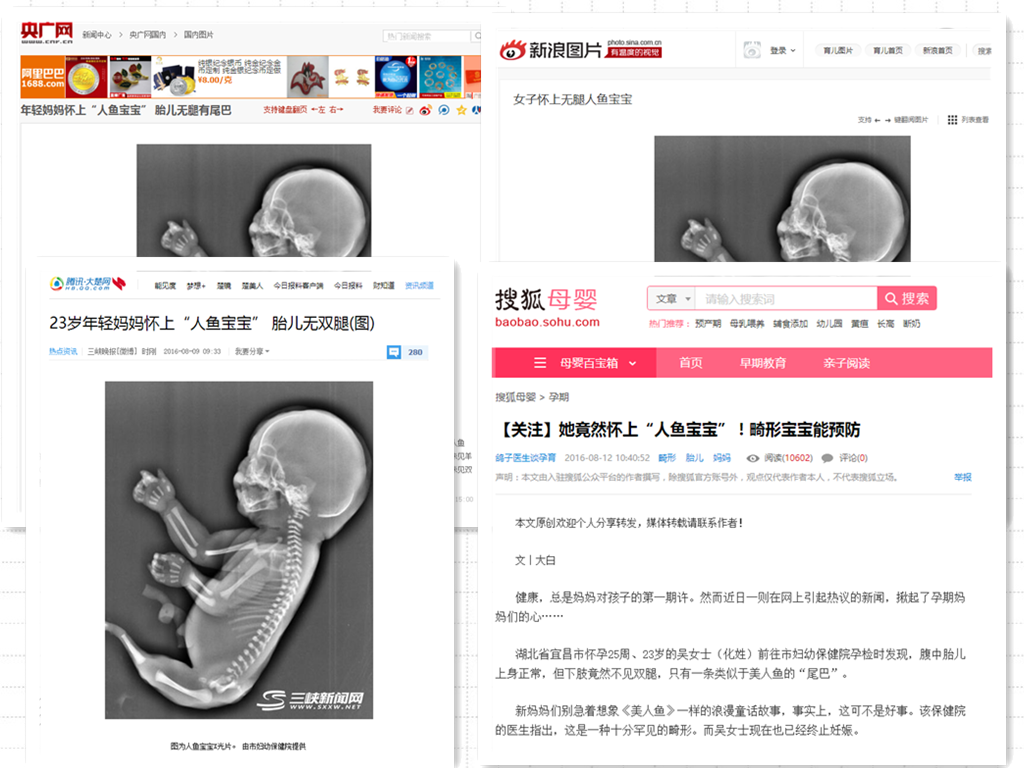Open the gold coin ad thumbnail
Screen dimensions: 1024x768
[x=86, y=78]
